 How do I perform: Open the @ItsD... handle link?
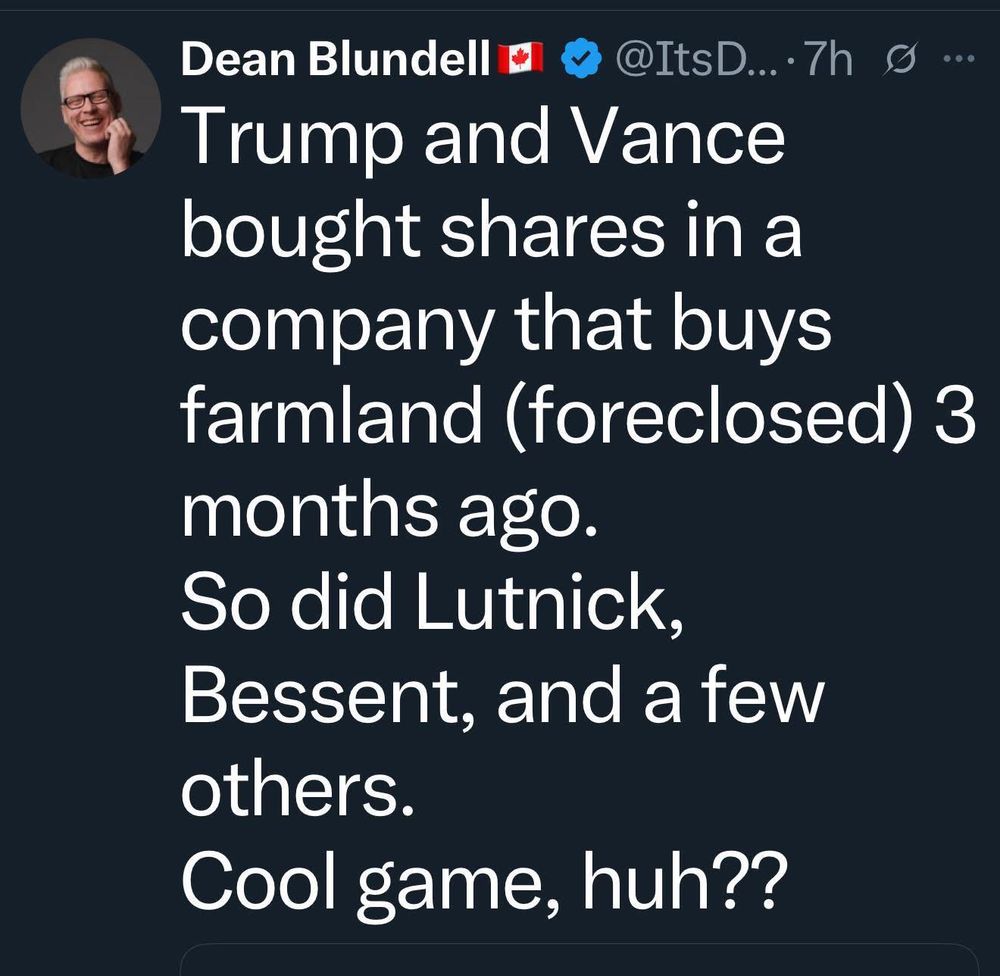[x=689, y=62]
